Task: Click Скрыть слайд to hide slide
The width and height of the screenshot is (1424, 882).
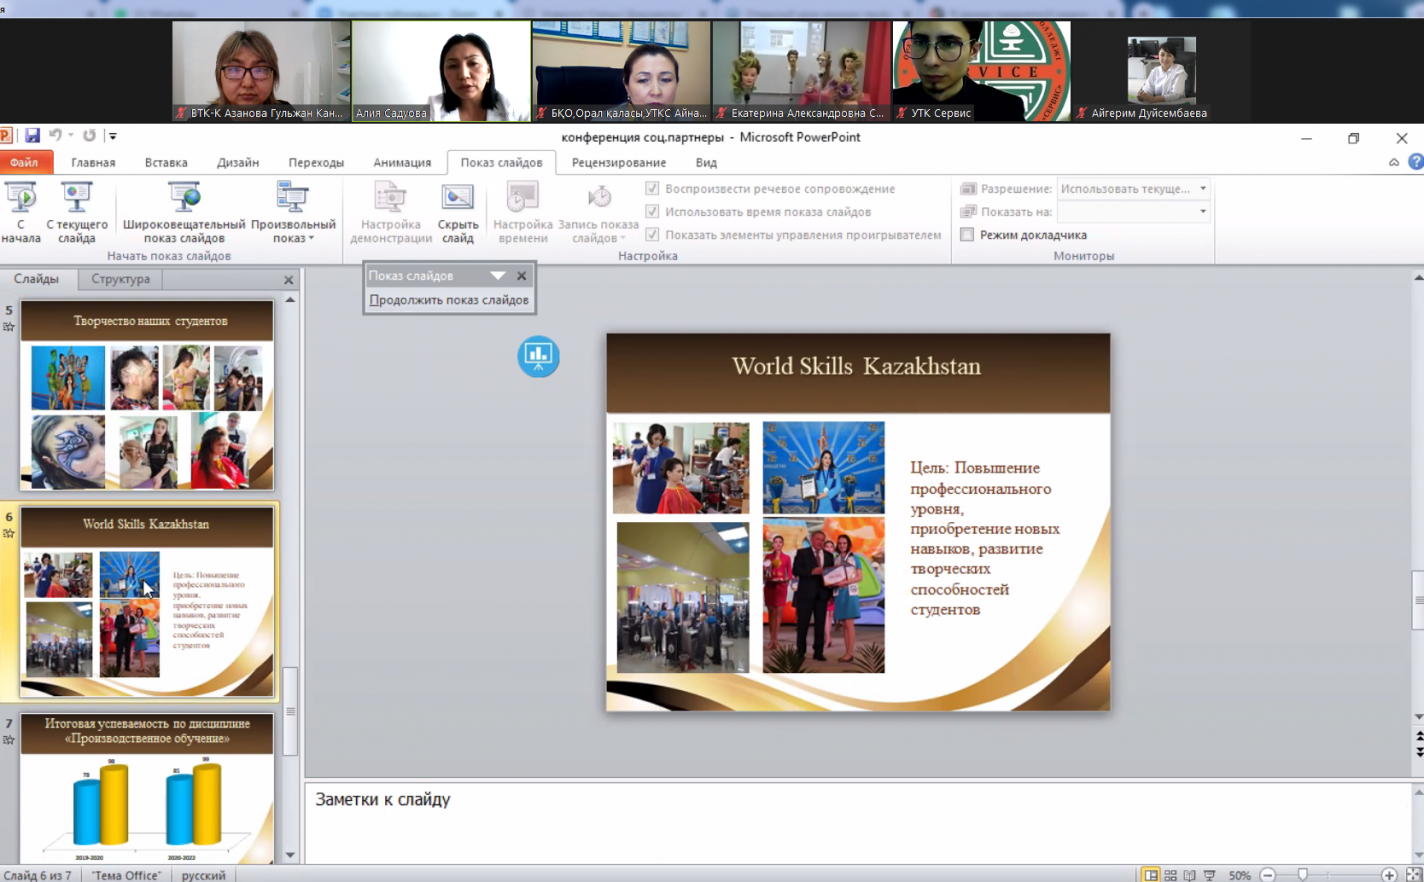Action: 458,212
